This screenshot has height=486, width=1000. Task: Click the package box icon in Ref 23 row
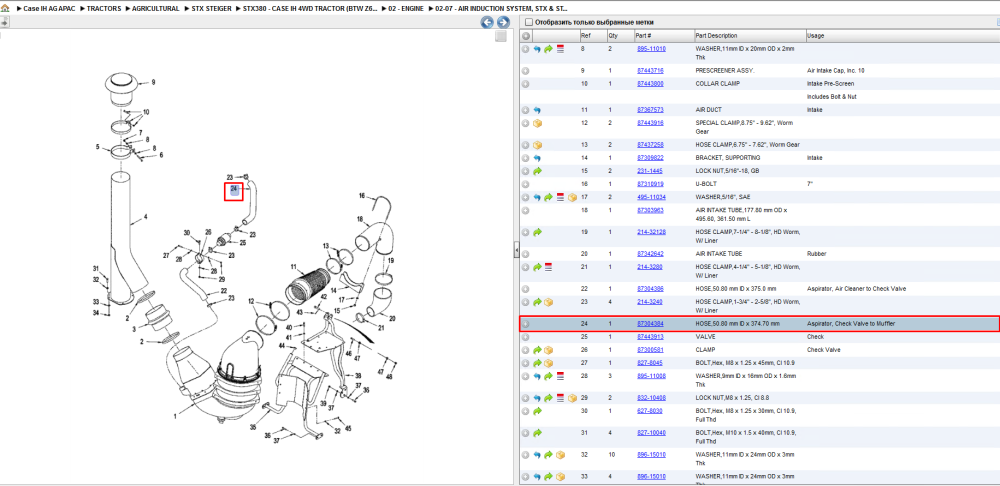click(x=548, y=302)
